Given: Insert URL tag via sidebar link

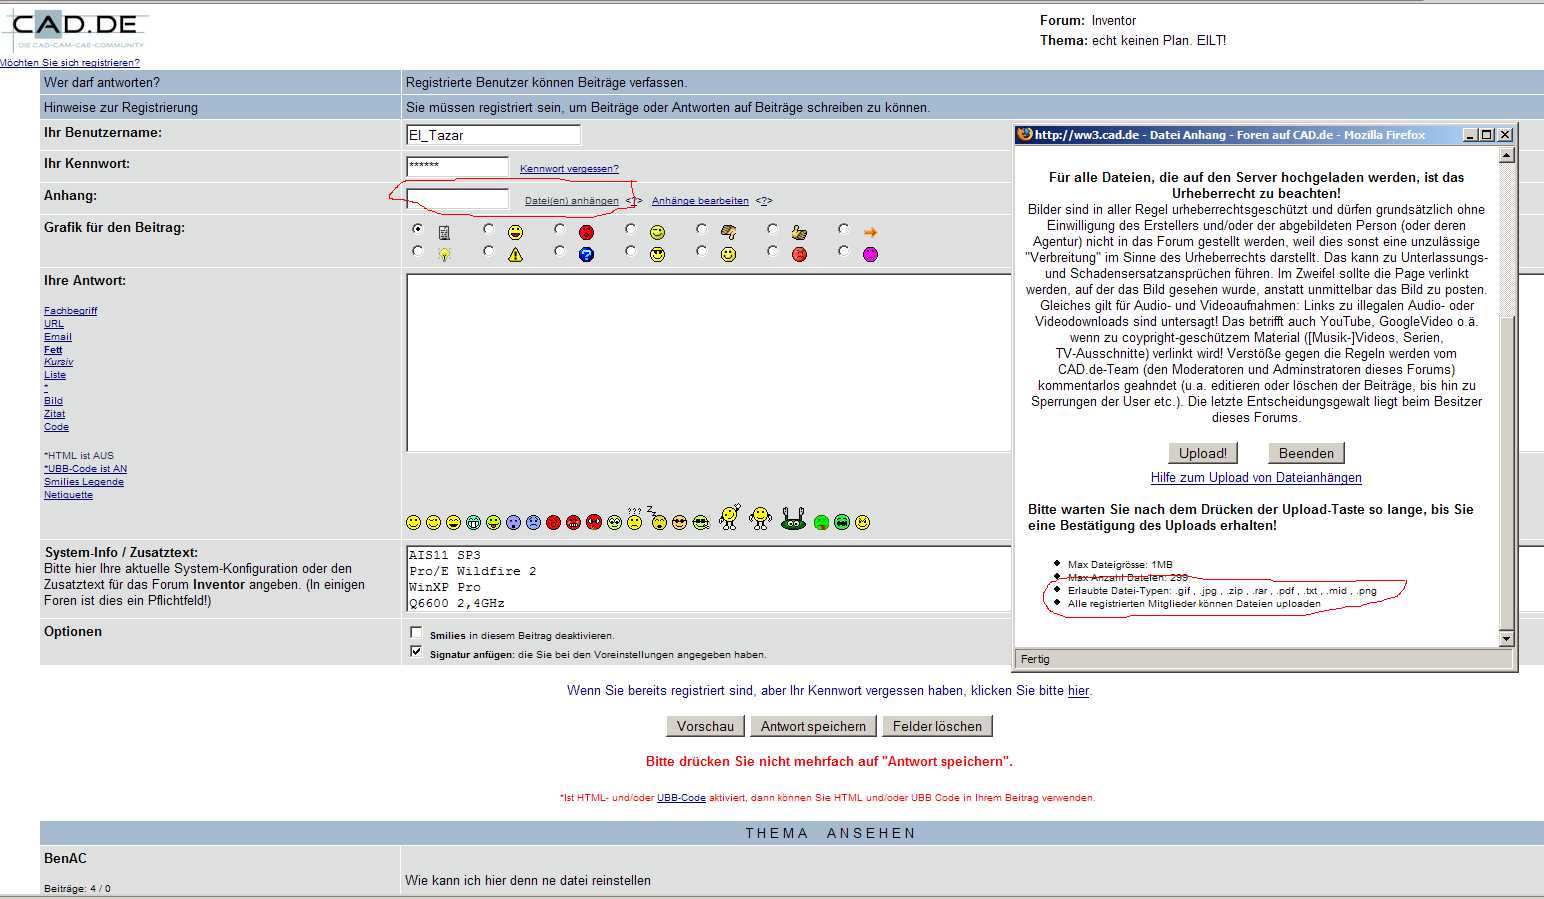Looking at the screenshot, I should click(x=54, y=324).
